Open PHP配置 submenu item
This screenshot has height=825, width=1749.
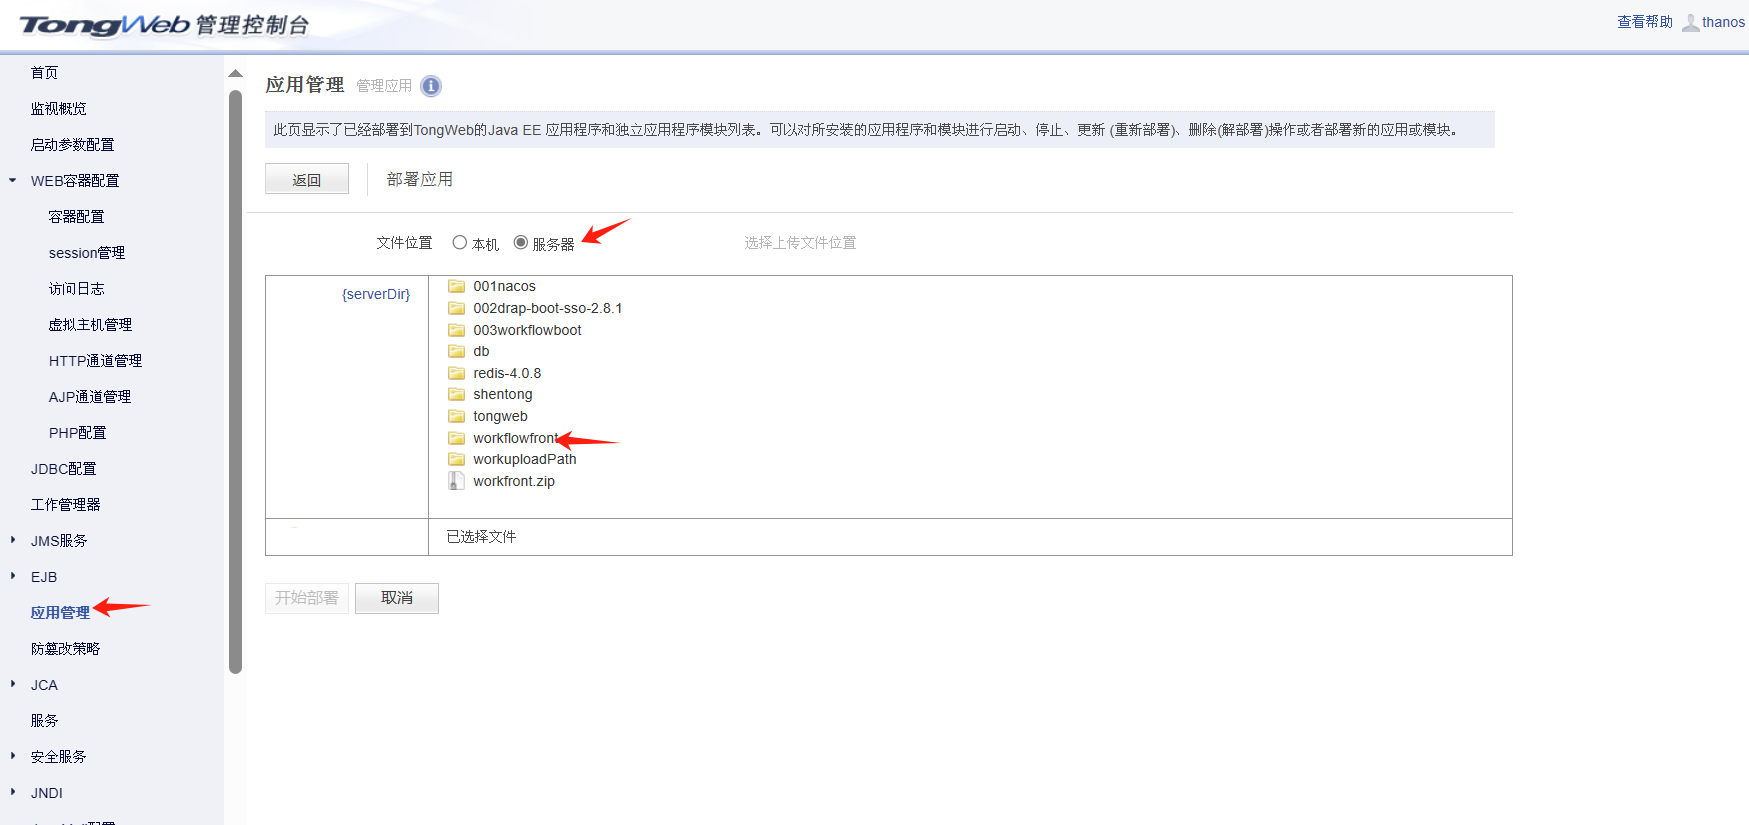pyautogui.click(x=78, y=433)
